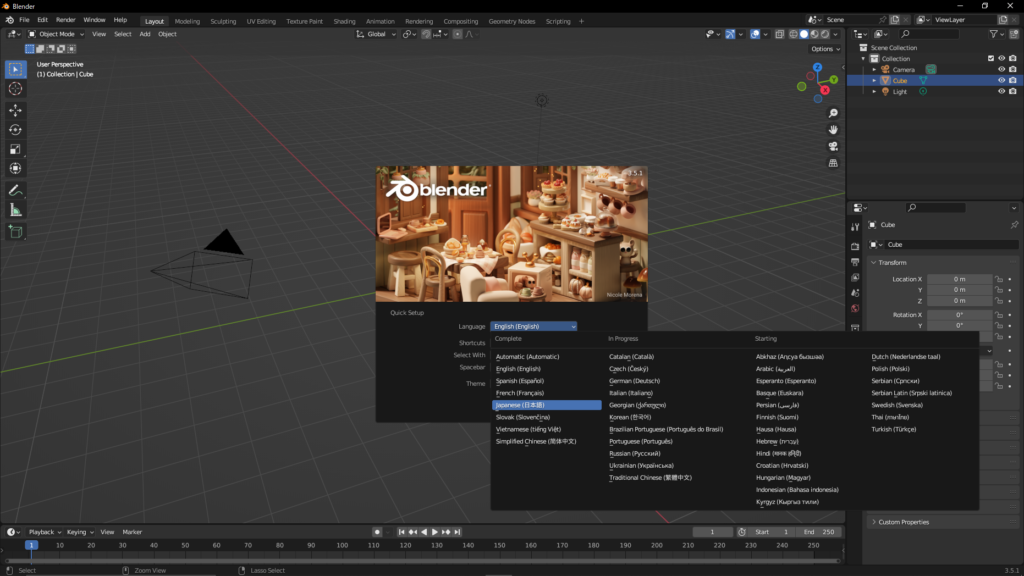This screenshot has height=576, width=1024.
Task: Toggle auto keying record button
Action: click(x=377, y=532)
